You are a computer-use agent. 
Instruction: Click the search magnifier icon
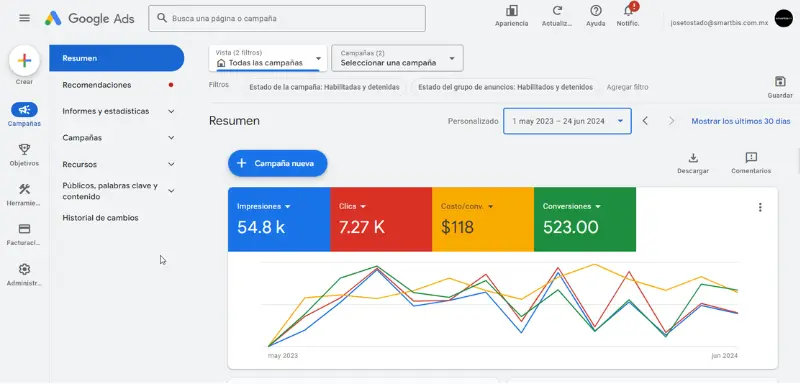pyautogui.click(x=162, y=18)
